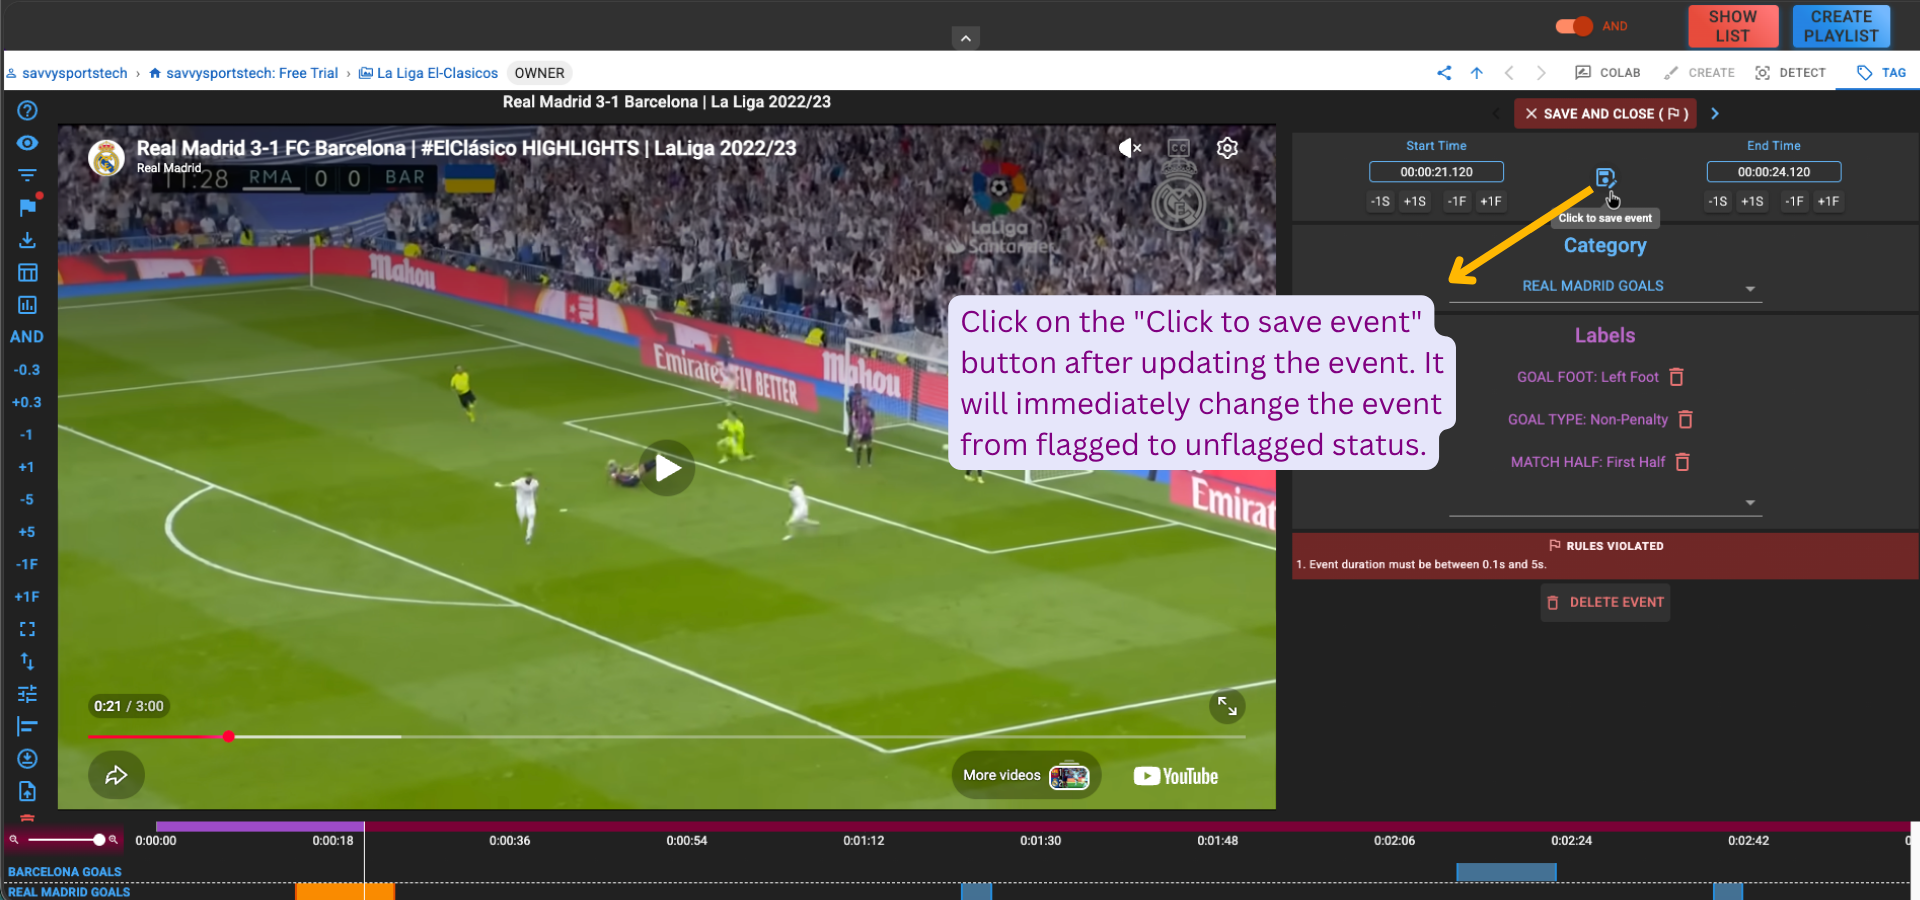Remove the MATCH HALF: First Half label
The width and height of the screenshot is (1920, 900).
1682,462
